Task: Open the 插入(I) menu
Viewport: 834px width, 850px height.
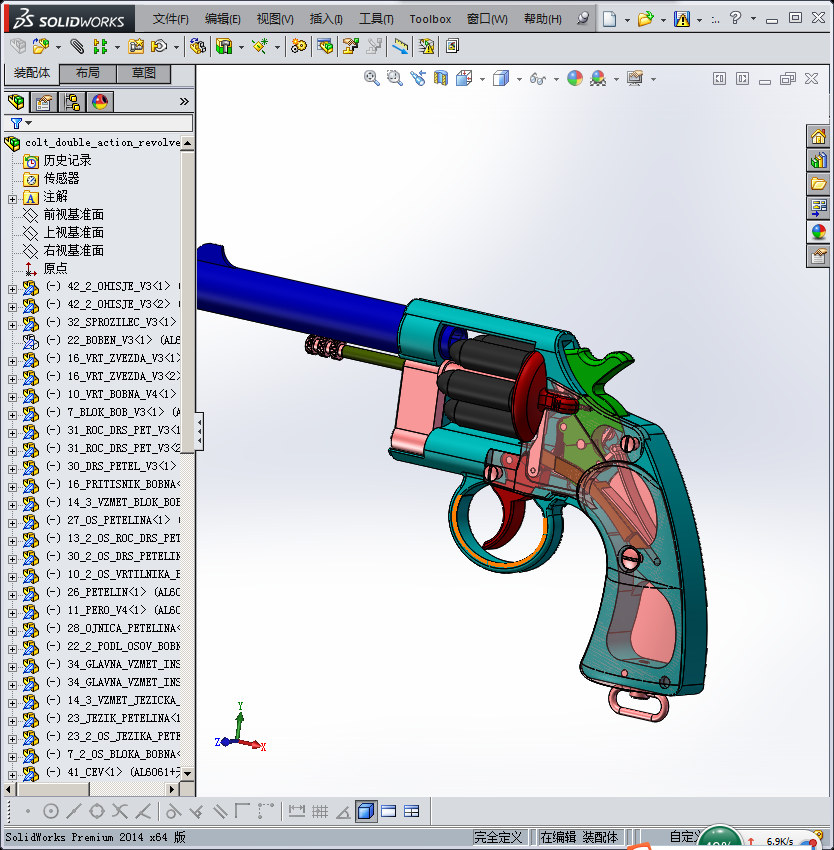Action: point(326,19)
